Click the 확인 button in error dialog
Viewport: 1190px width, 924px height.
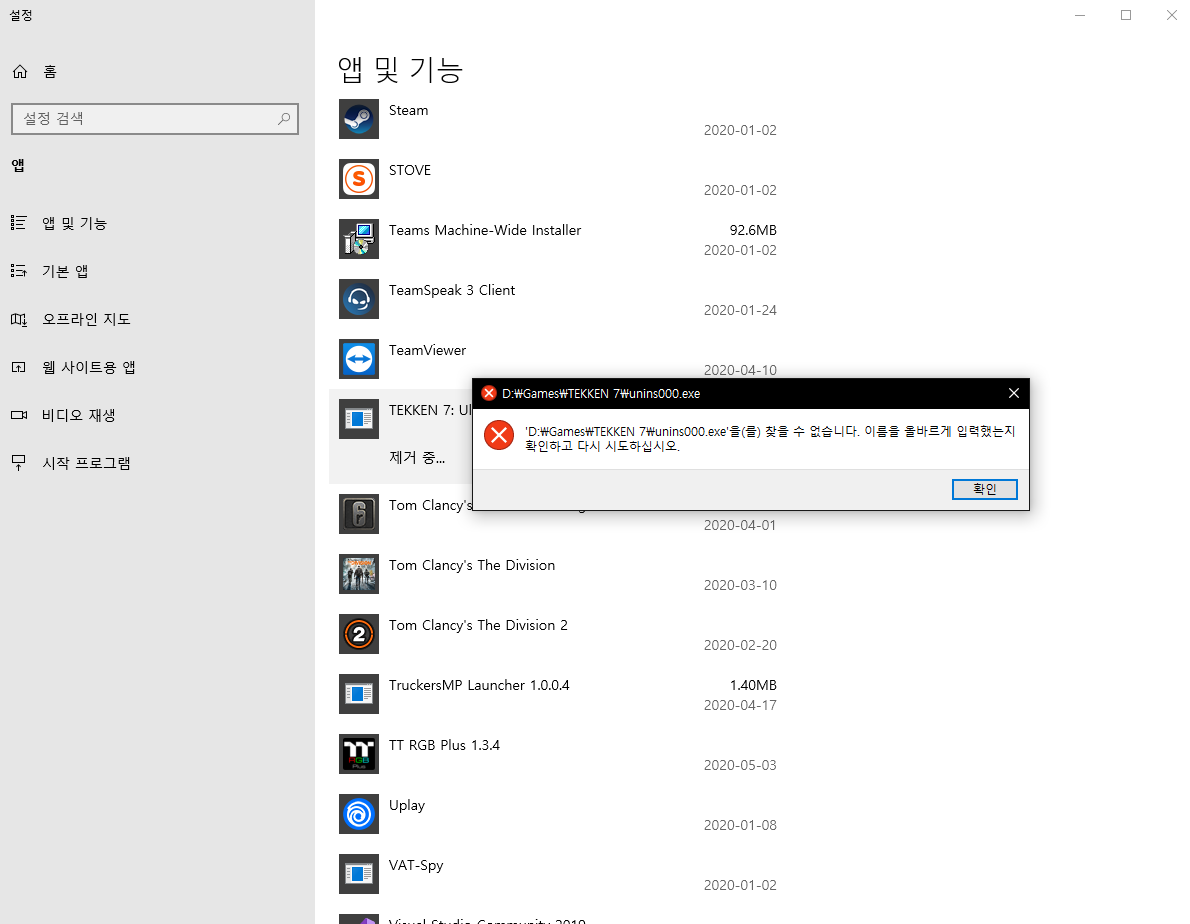984,489
